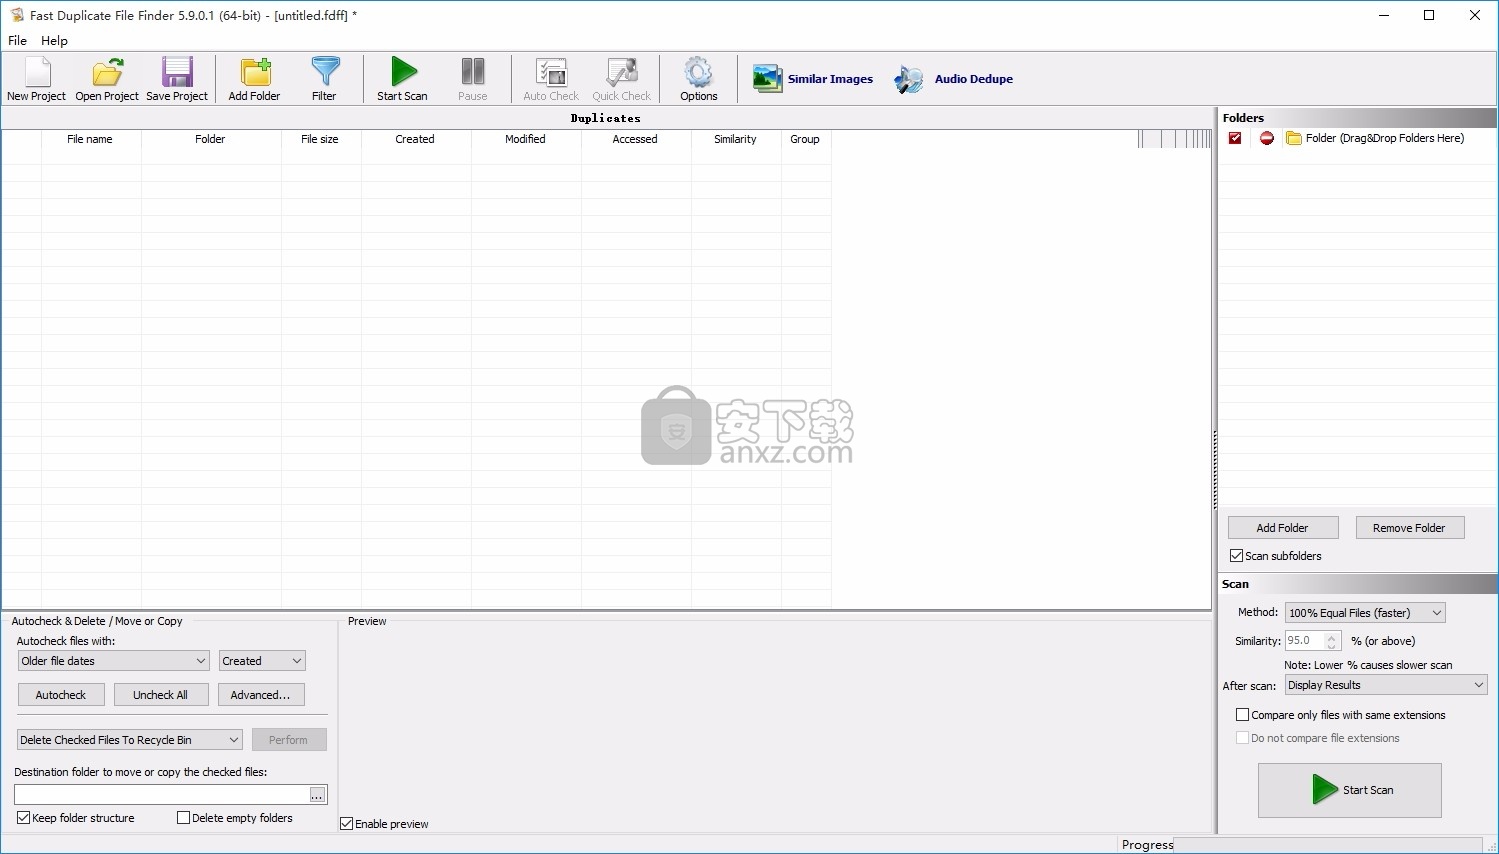Image resolution: width=1499 pixels, height=854 pixels.
Task: Launch the Similar Images tool
Action: coord(813,79)
